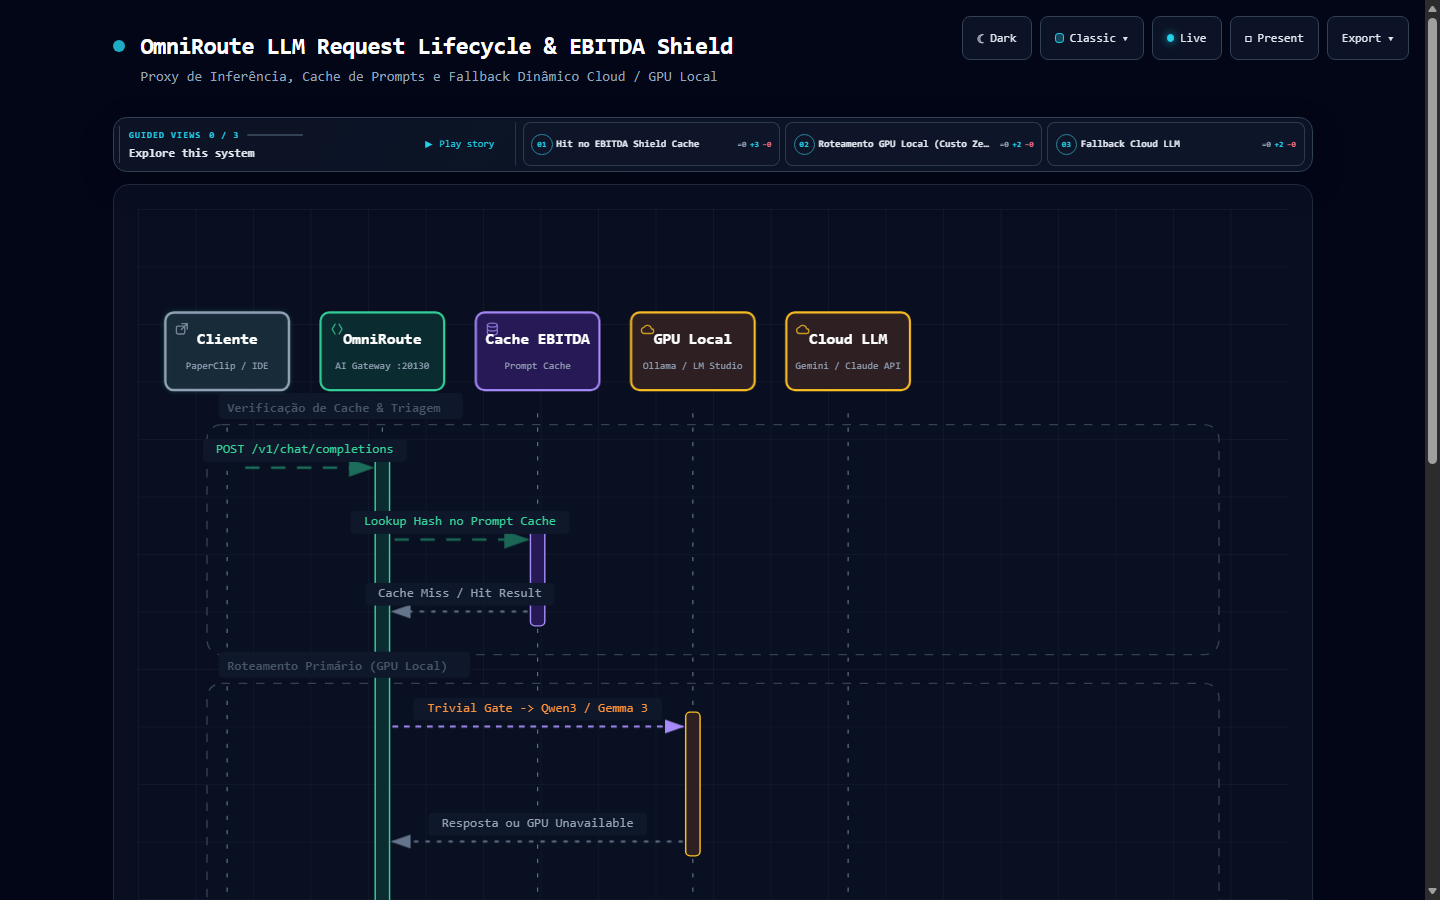Image resolution: width=1440 pixels, height=900 pixels.
Task: Click the purple Cache EBITDA activation bar
Action: (x=537, y=580)
